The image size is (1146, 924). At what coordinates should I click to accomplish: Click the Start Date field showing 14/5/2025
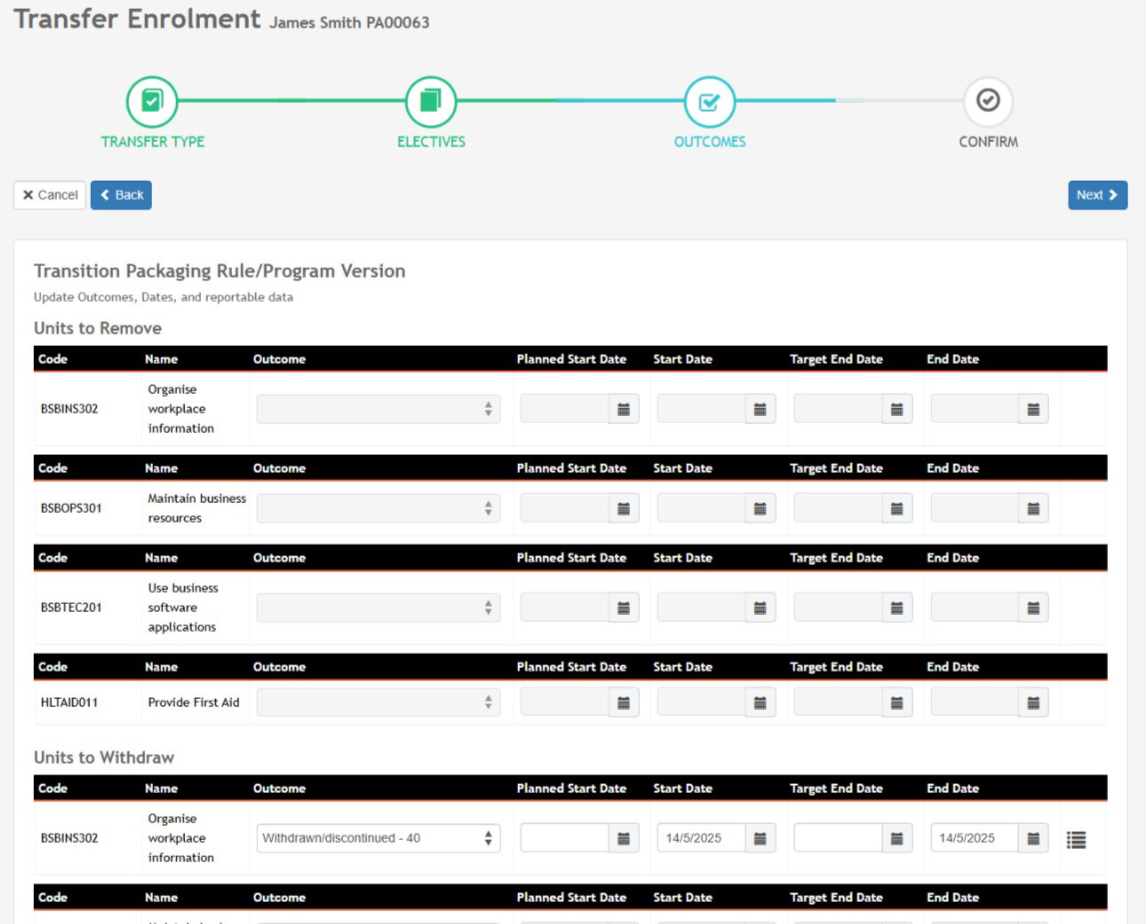[702, 838]
